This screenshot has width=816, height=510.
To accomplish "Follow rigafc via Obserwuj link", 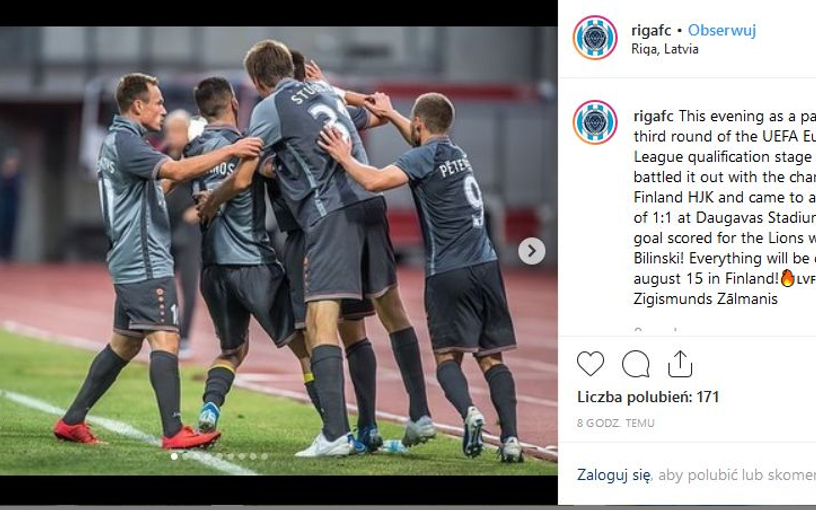I will [722, 30].
